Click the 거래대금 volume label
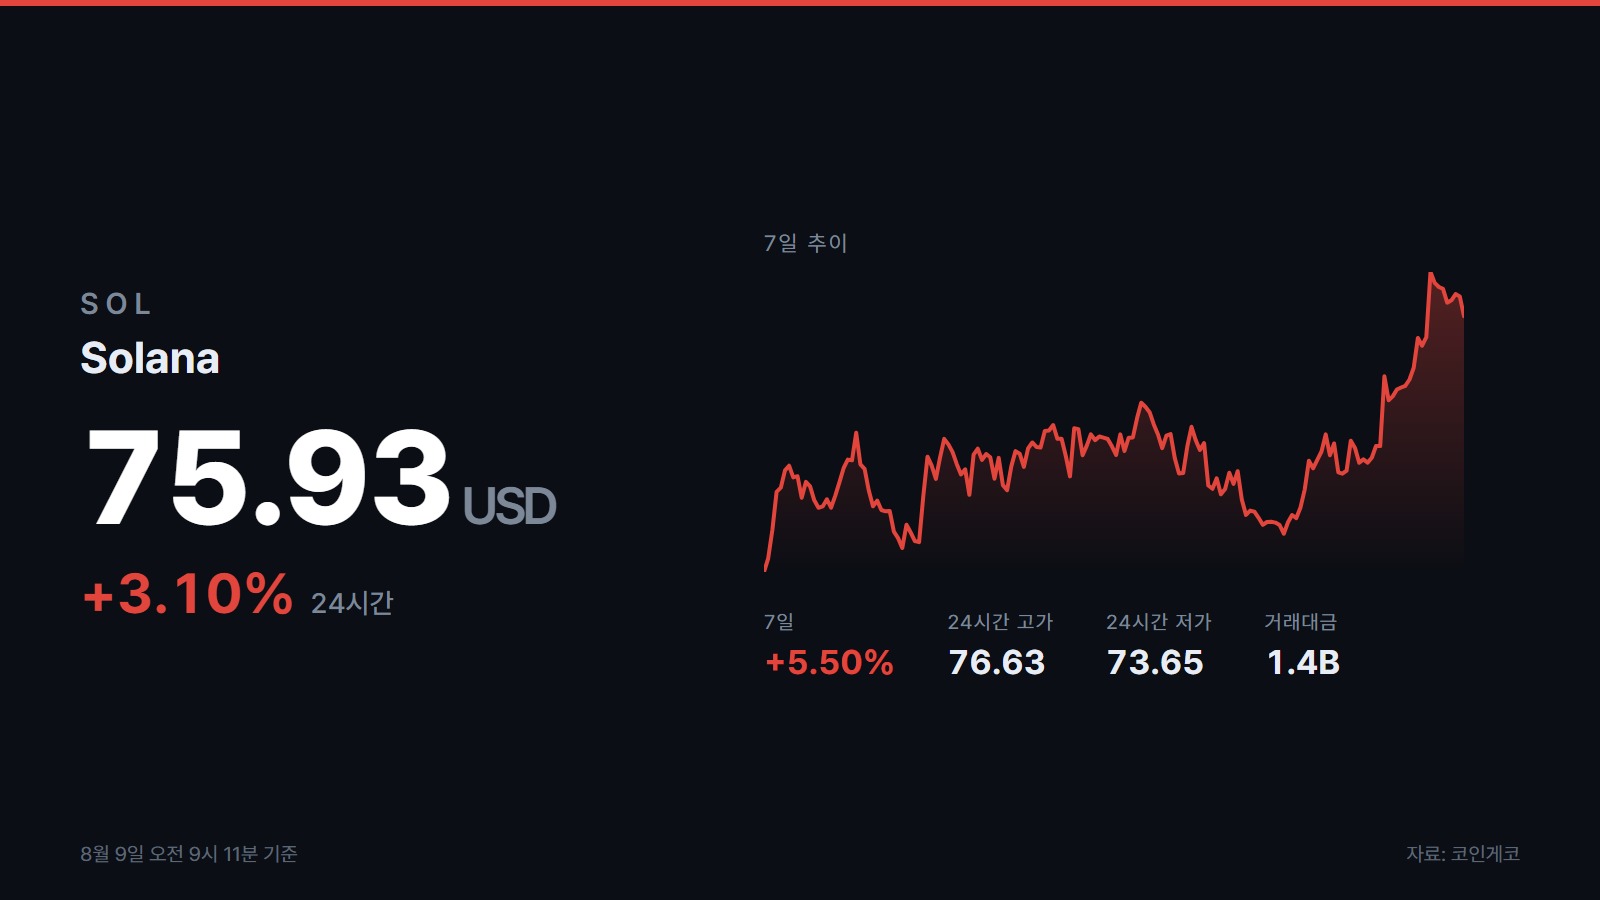Viewport: 1600px width, 900px height. coord(1300,622)
